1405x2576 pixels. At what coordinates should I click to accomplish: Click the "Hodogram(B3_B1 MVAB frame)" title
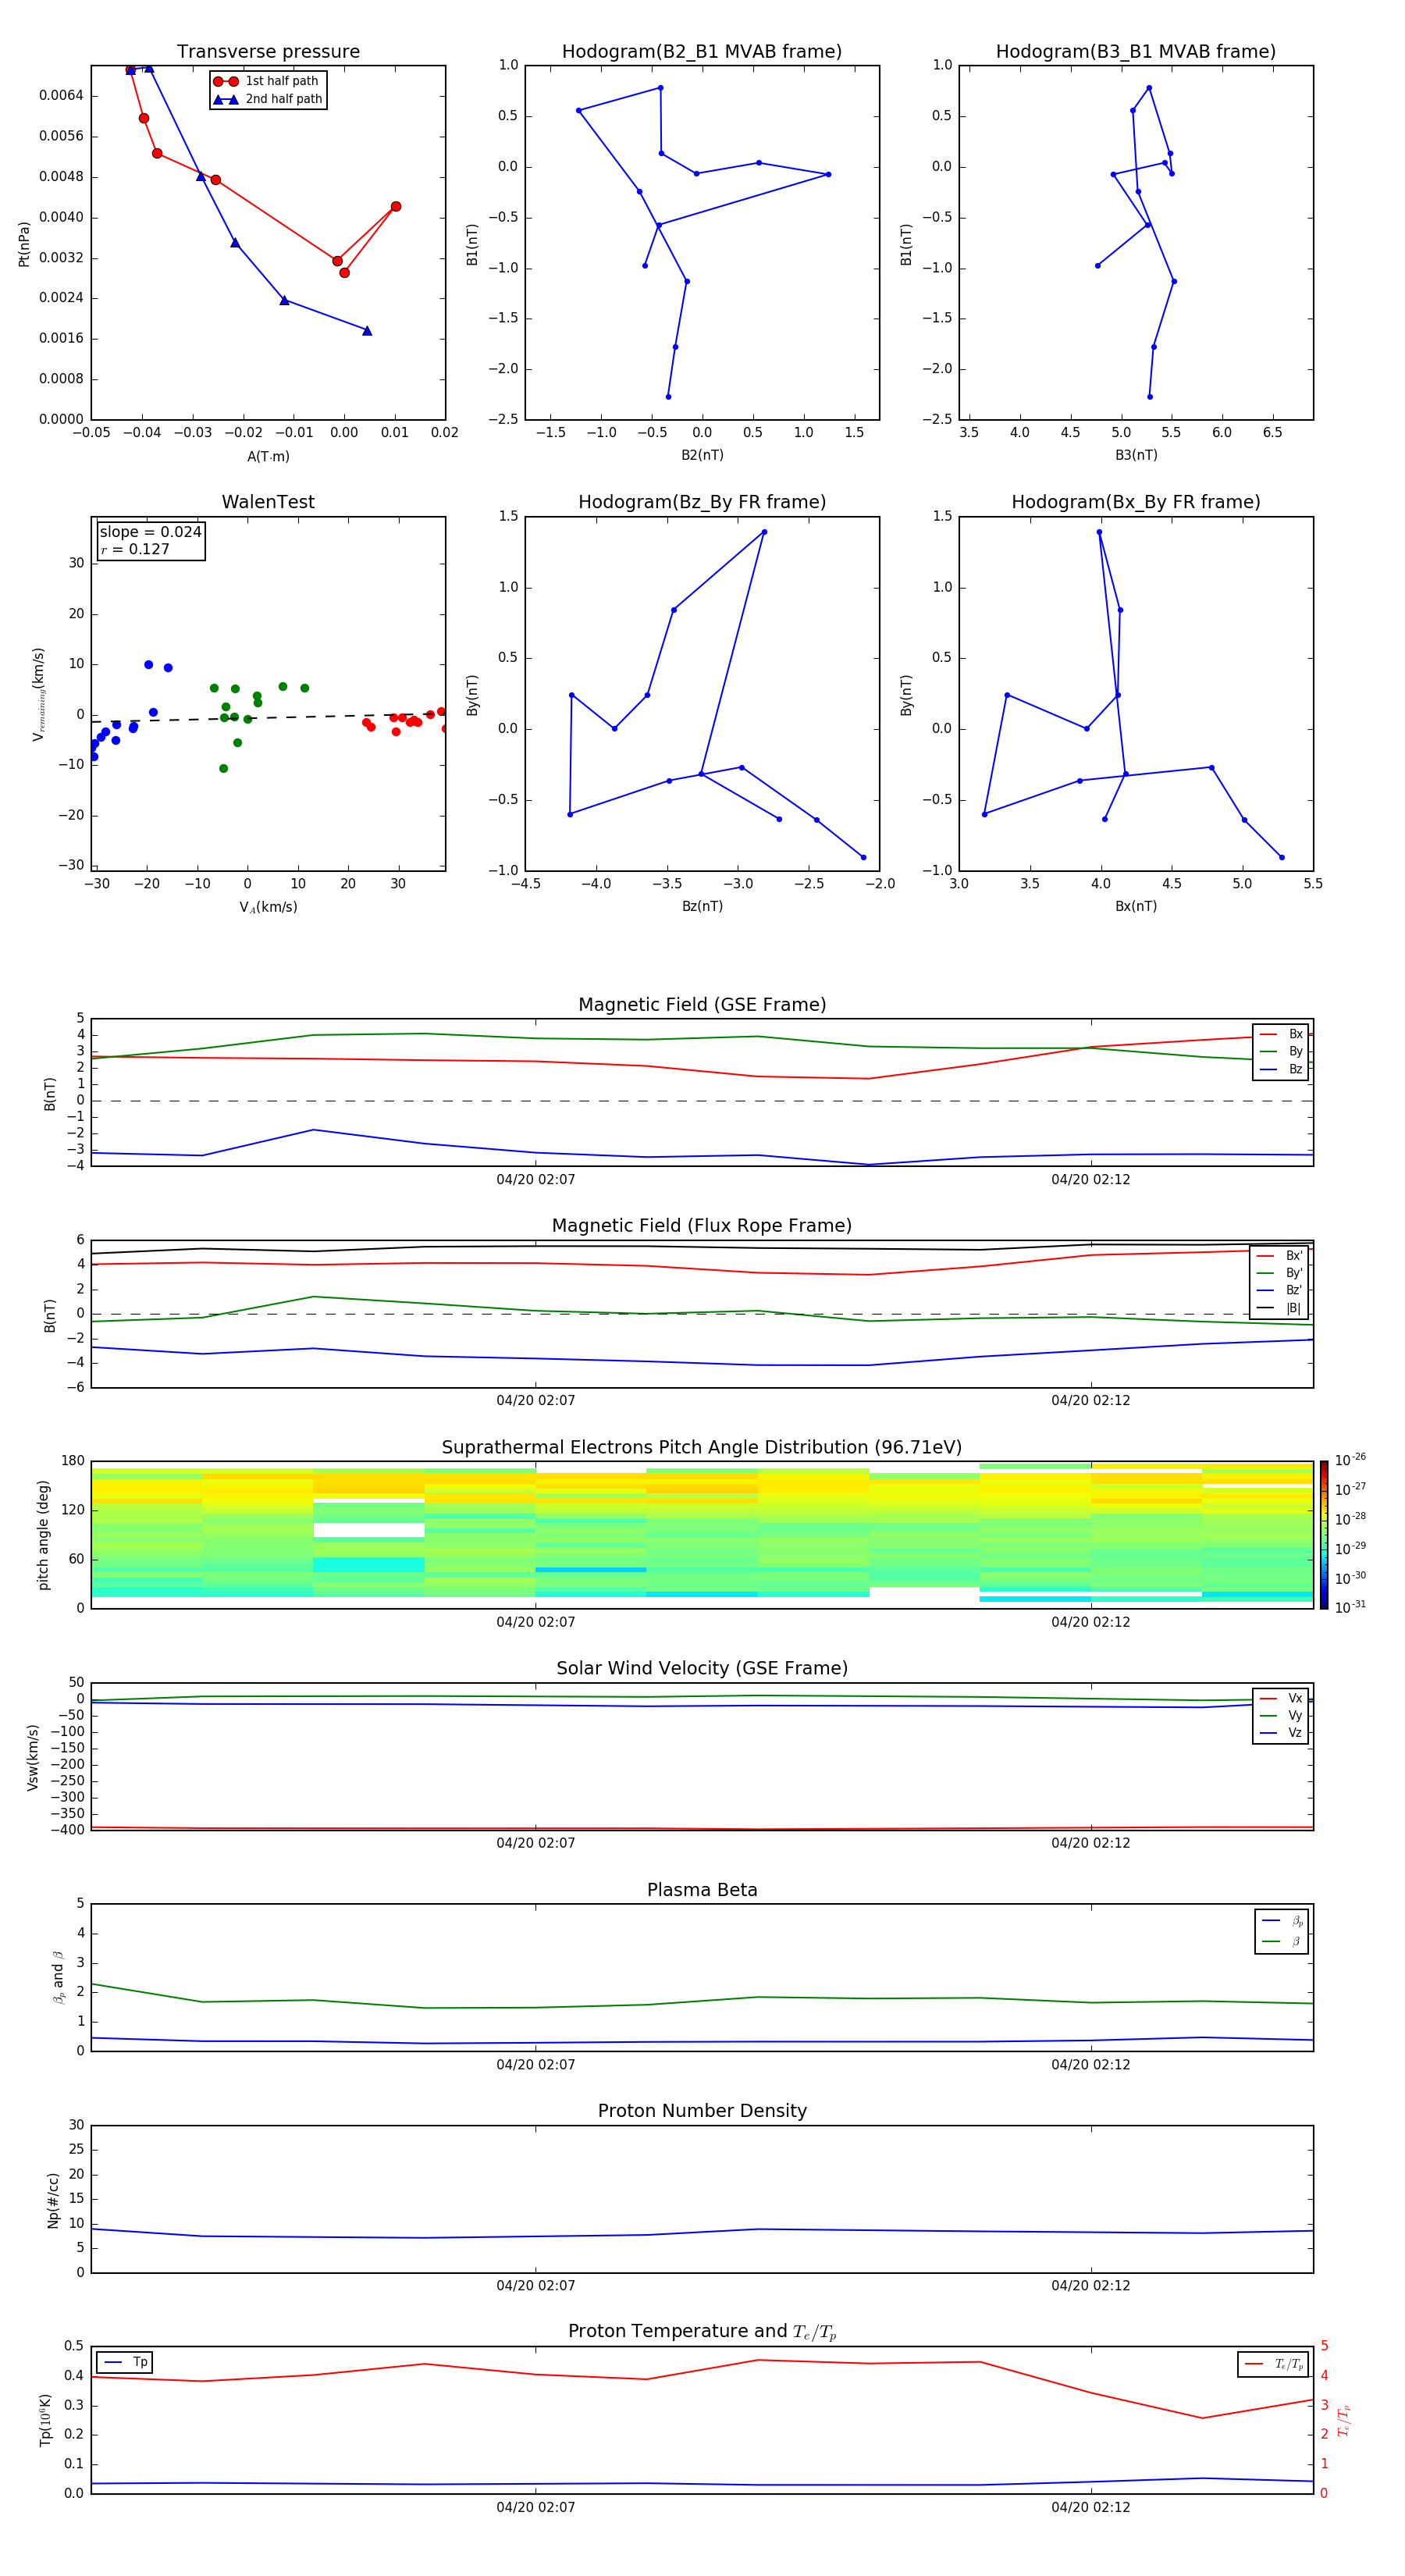[1136, 52]
